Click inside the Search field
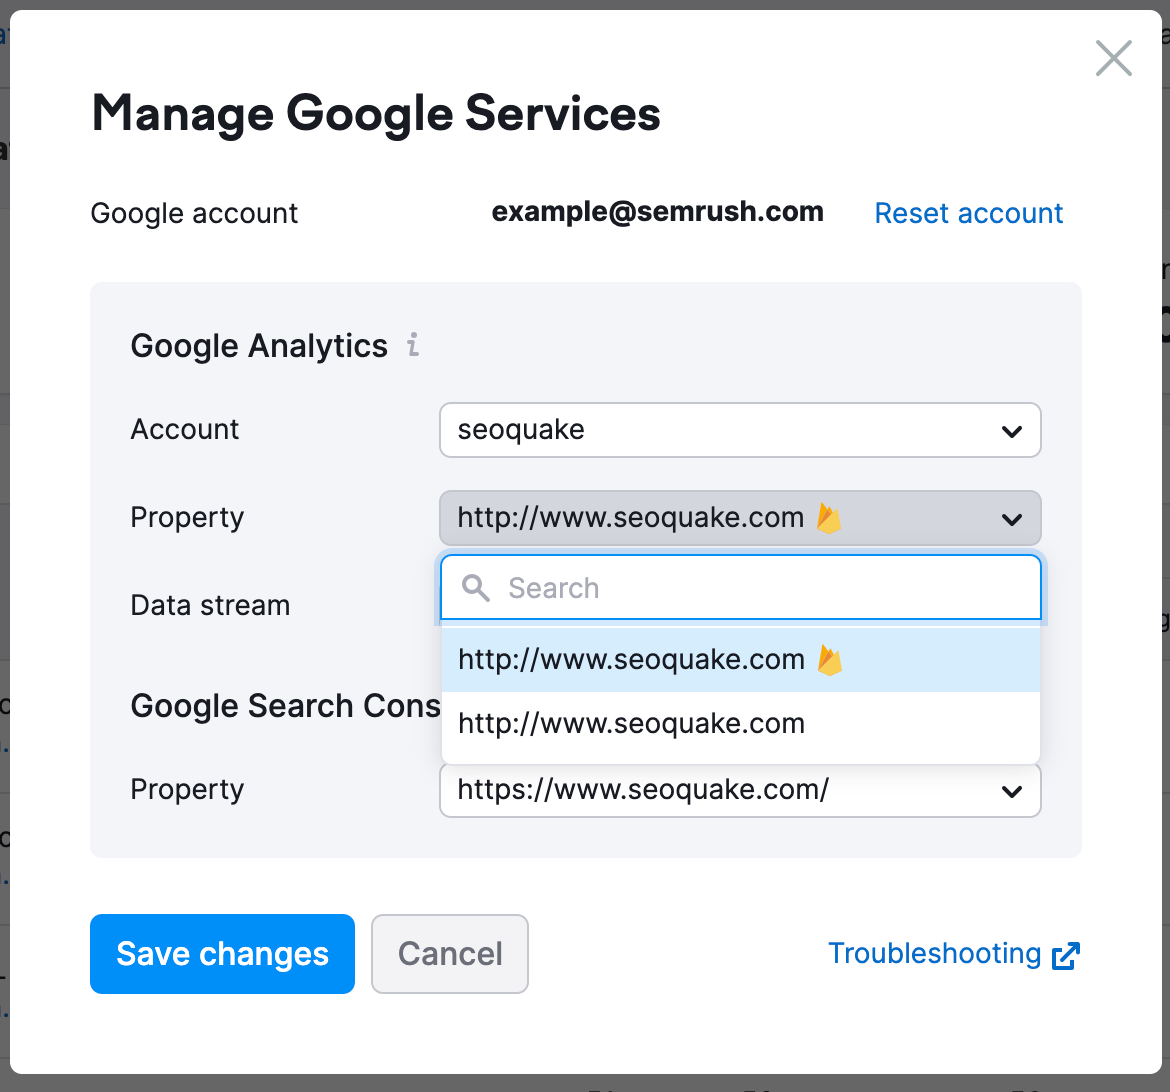This screenshot has width=1170, height=1092. pos(700,589)
